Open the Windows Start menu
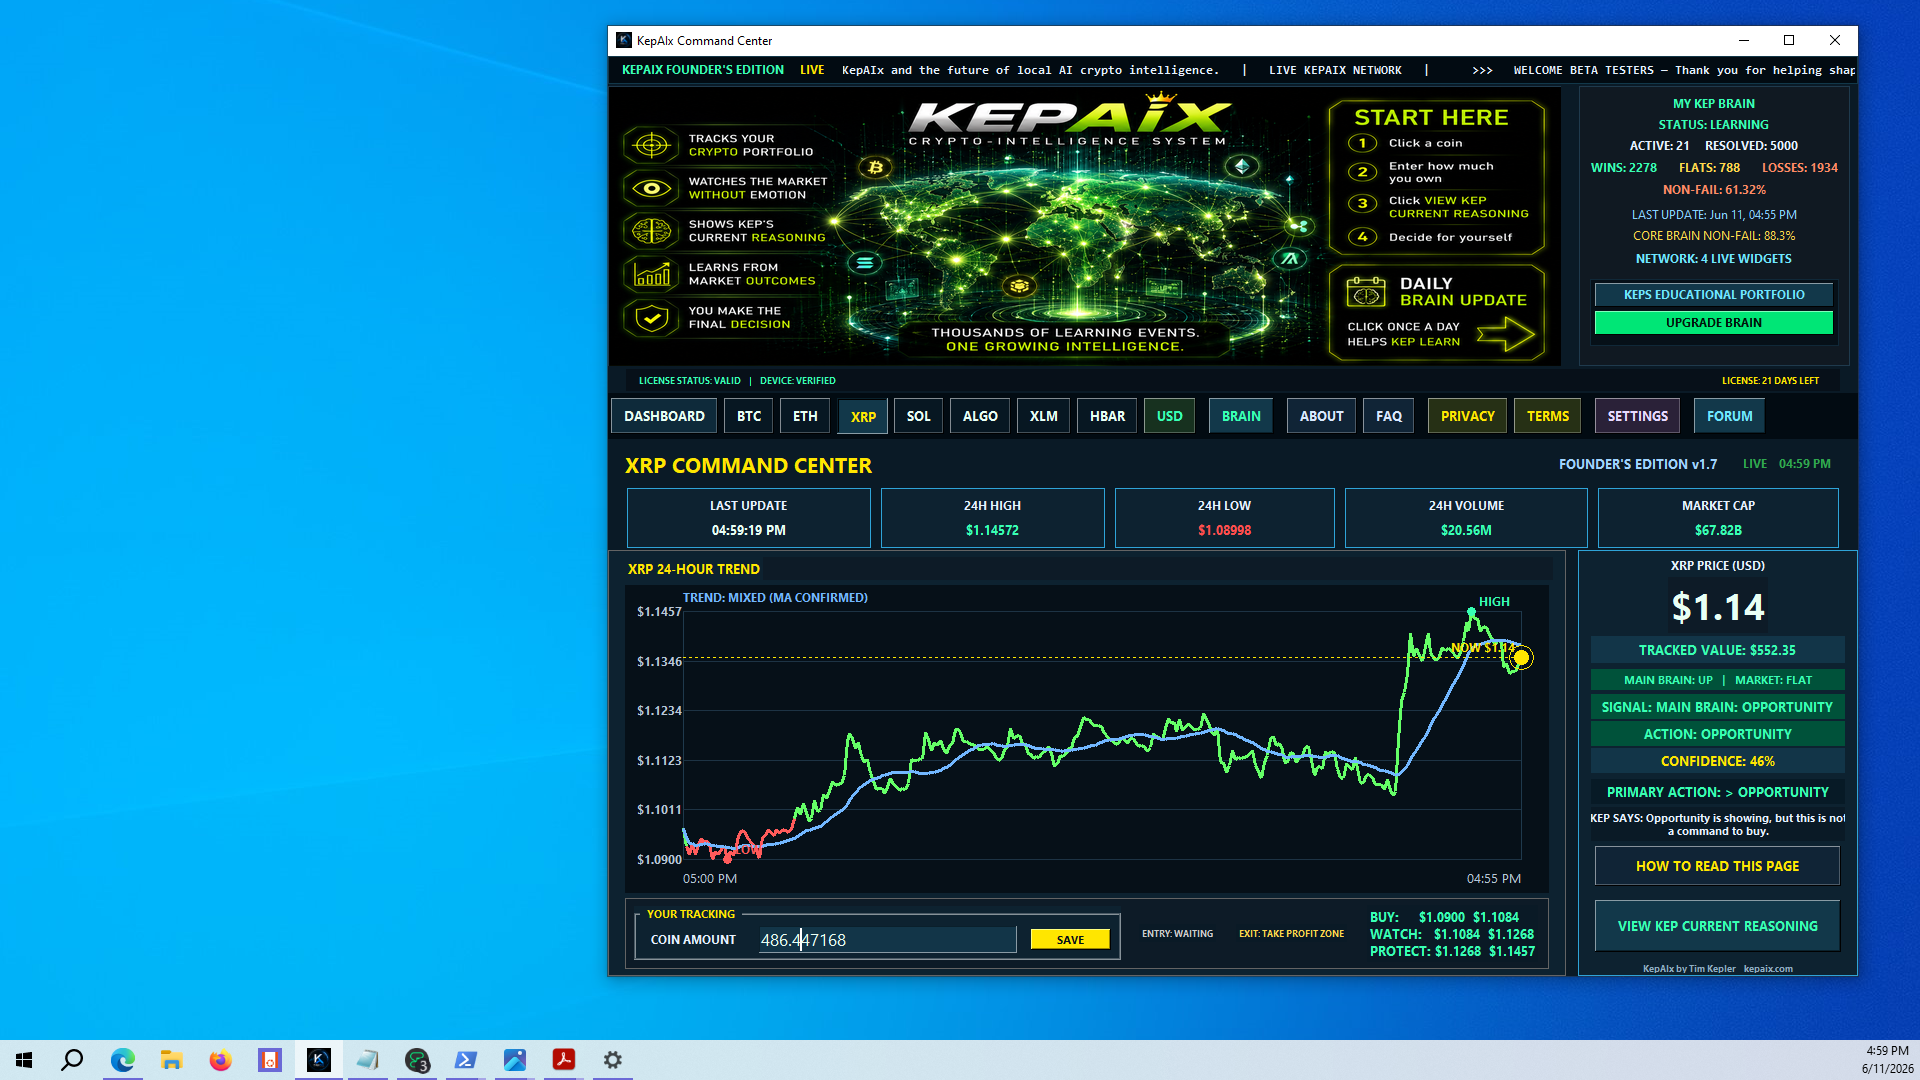Image resolution: width=1920 pixels, height=1080 pixels. (x=24, y=1060)
